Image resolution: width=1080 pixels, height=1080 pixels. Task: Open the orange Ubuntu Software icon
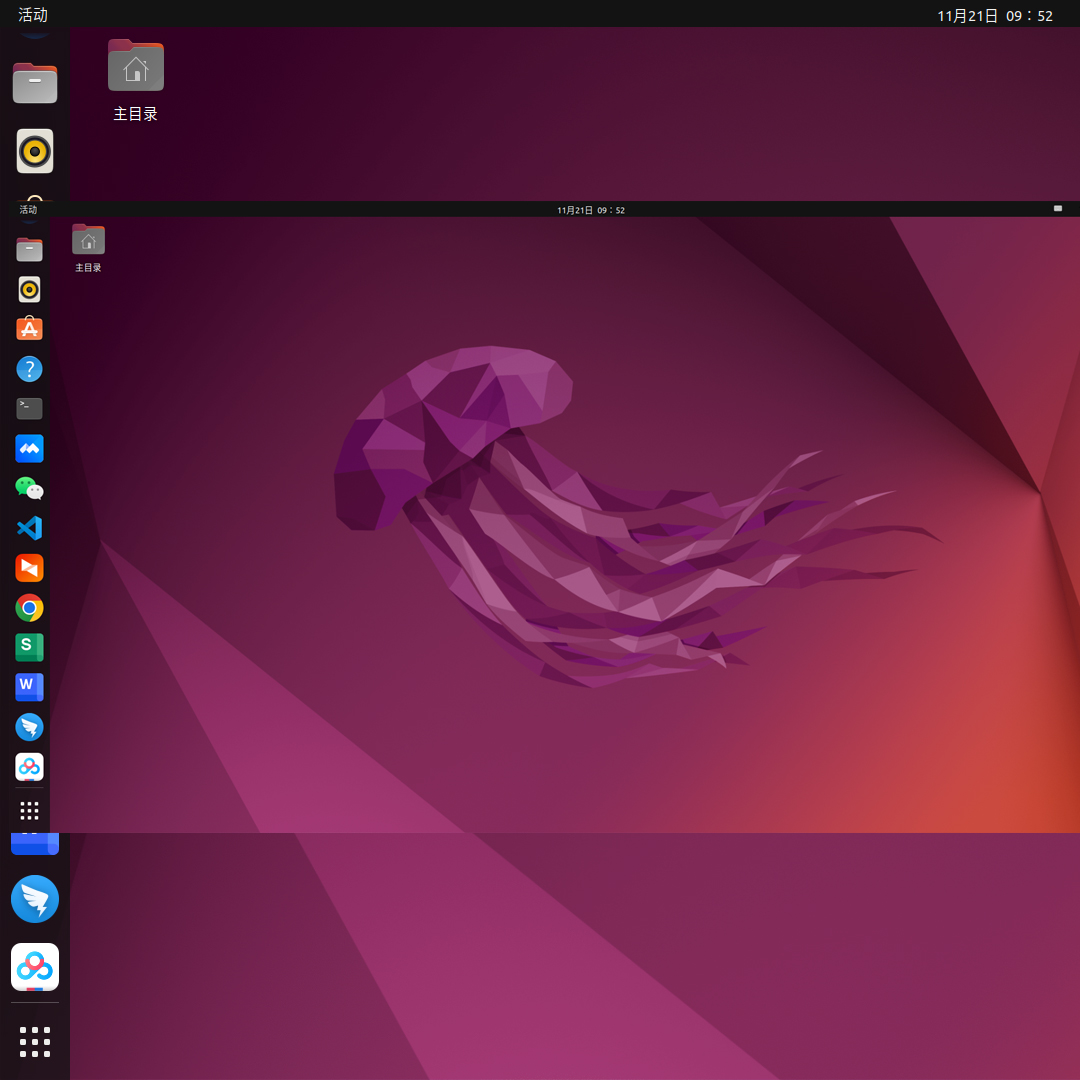click(x=29, y=329)
